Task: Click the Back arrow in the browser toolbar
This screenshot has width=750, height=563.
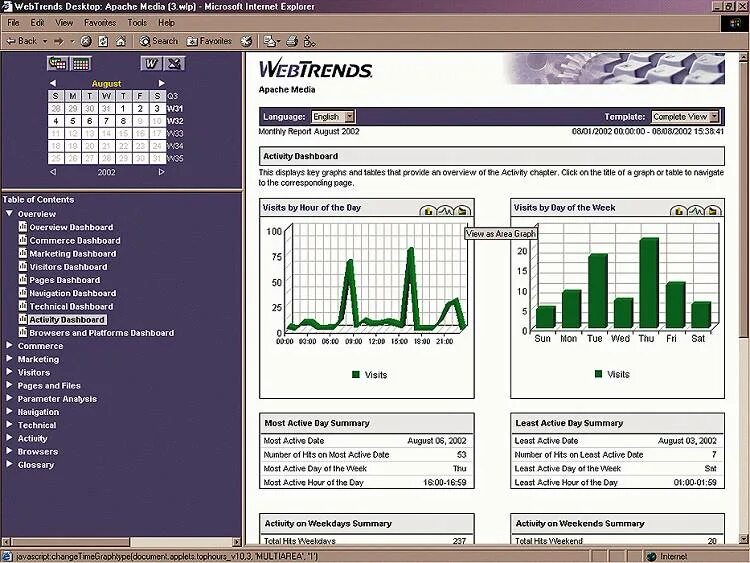Action: pos(22,42)
